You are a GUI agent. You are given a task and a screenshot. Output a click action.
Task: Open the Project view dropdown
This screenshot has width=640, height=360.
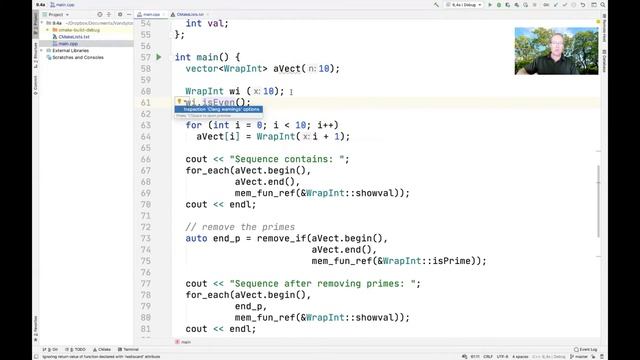pos(56,15)
